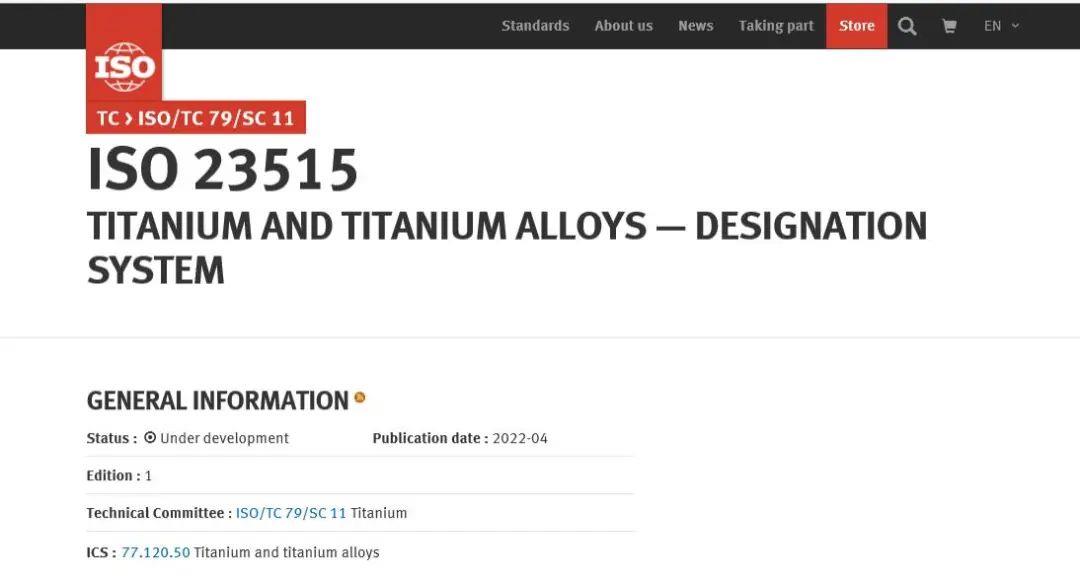The height and width of the screenshot is (580, 1080).
Task: Open search with the magnifier icon
Action: [907, 26]
